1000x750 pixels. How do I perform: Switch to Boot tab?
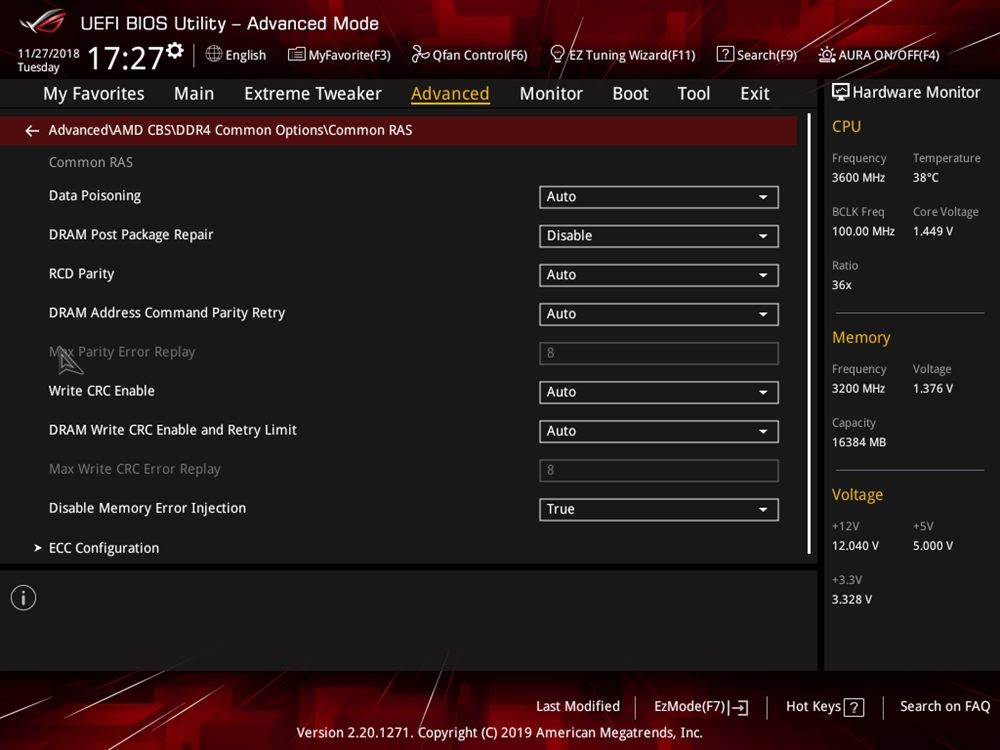630,94
